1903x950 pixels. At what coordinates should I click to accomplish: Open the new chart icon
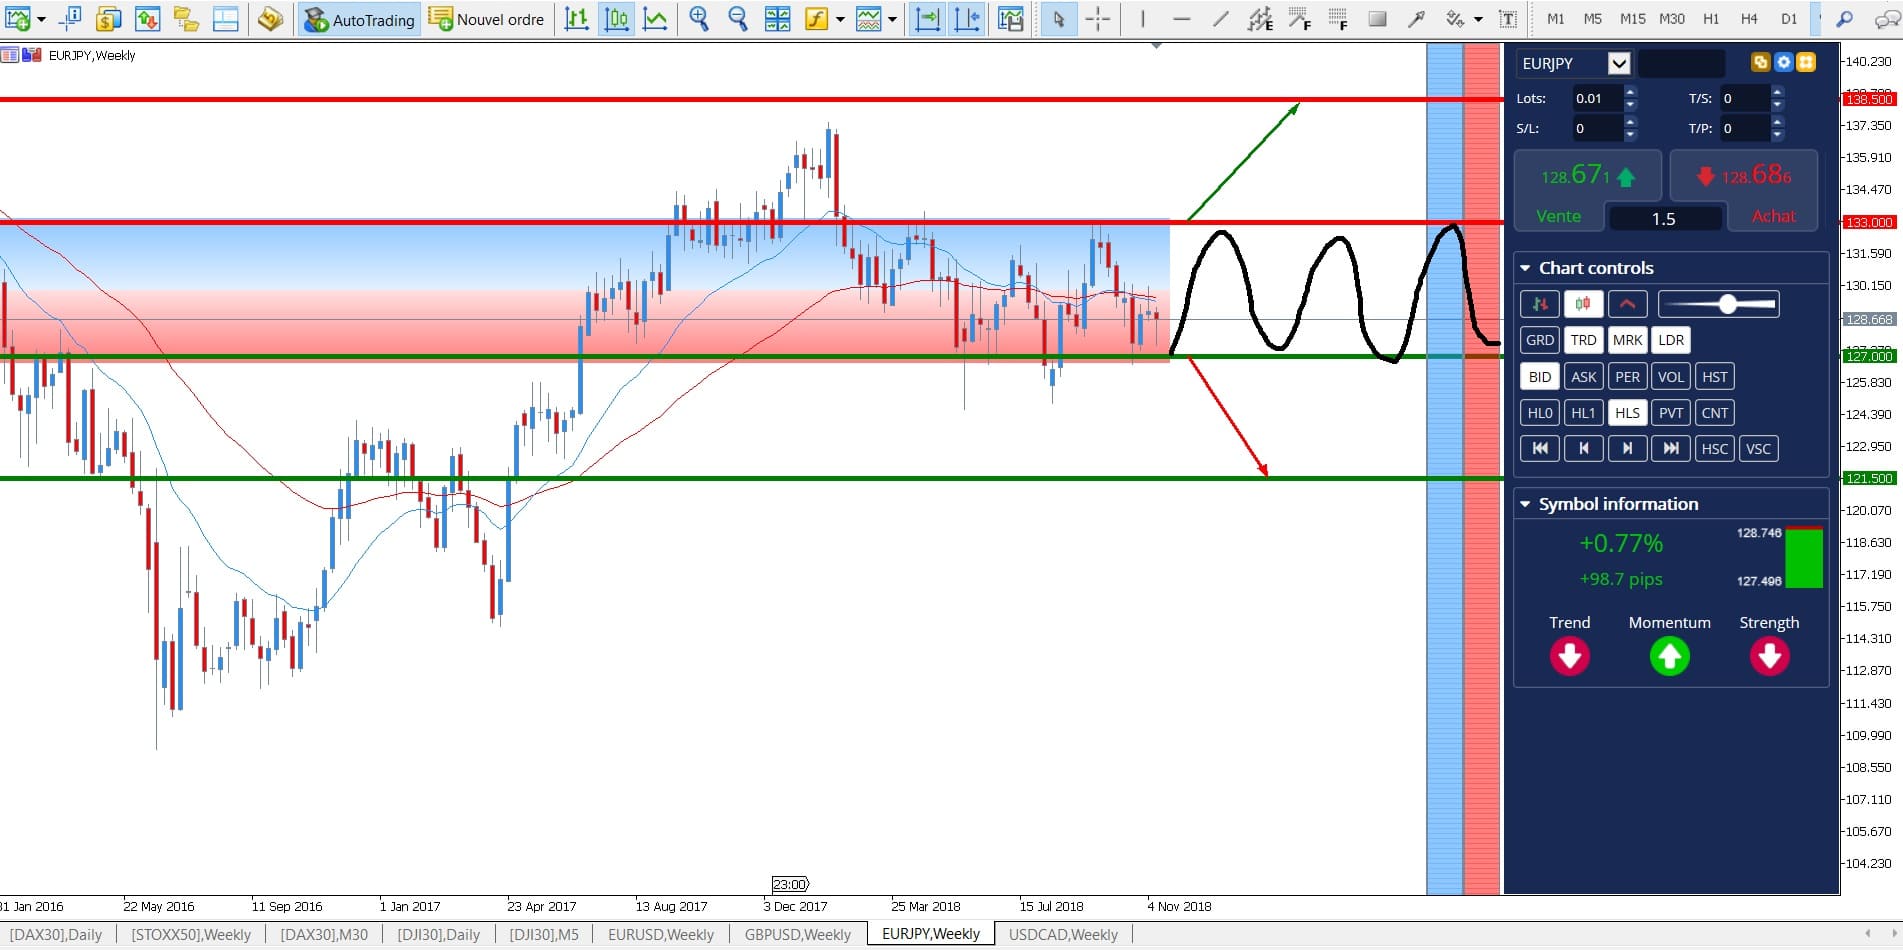[x=18, y=19]
